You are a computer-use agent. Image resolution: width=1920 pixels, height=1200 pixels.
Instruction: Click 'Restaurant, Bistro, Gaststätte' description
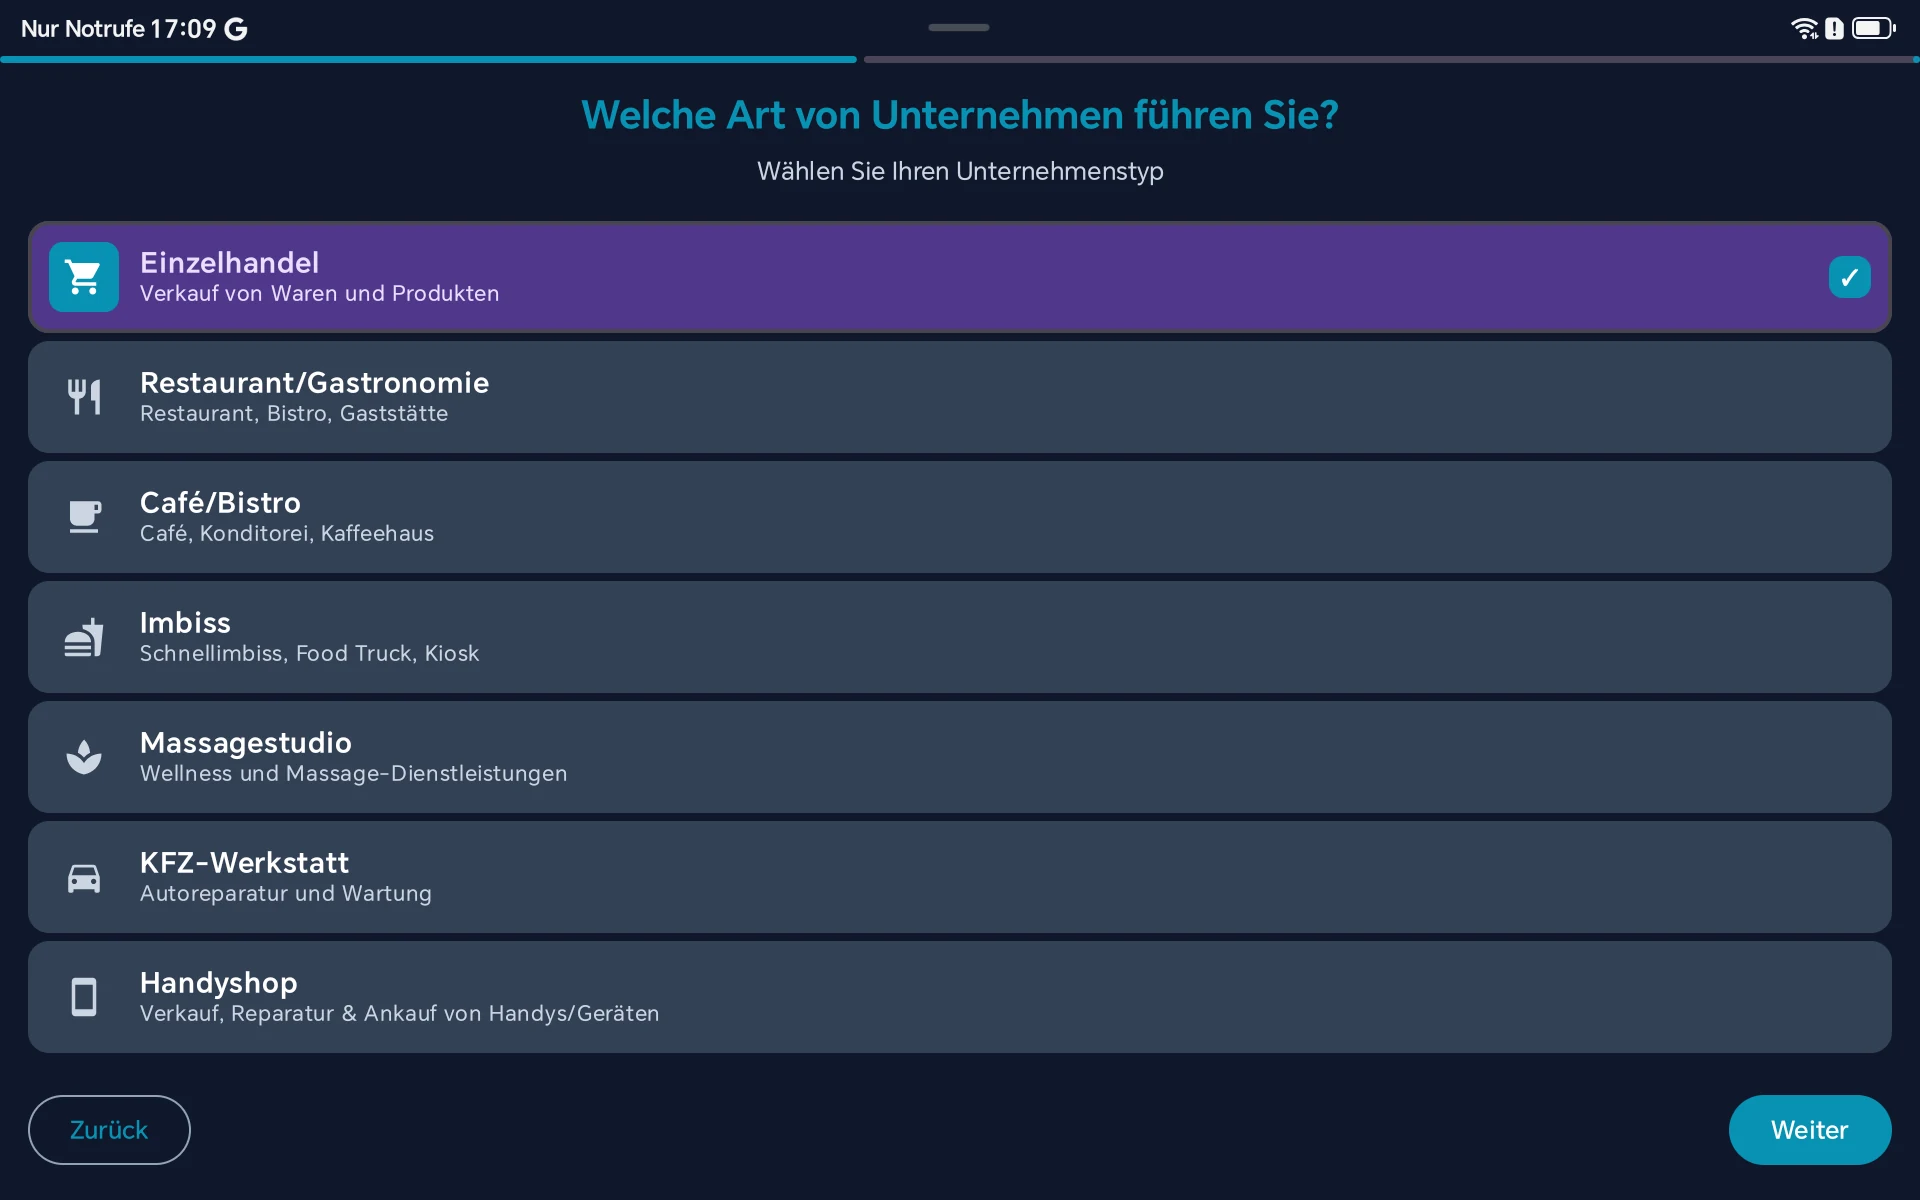(x=294, y=414)
